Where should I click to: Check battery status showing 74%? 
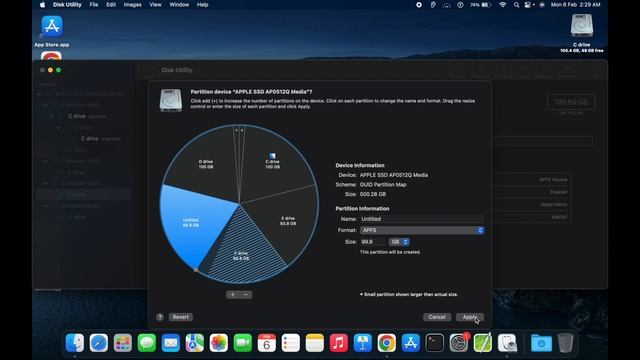pos(480,5)
